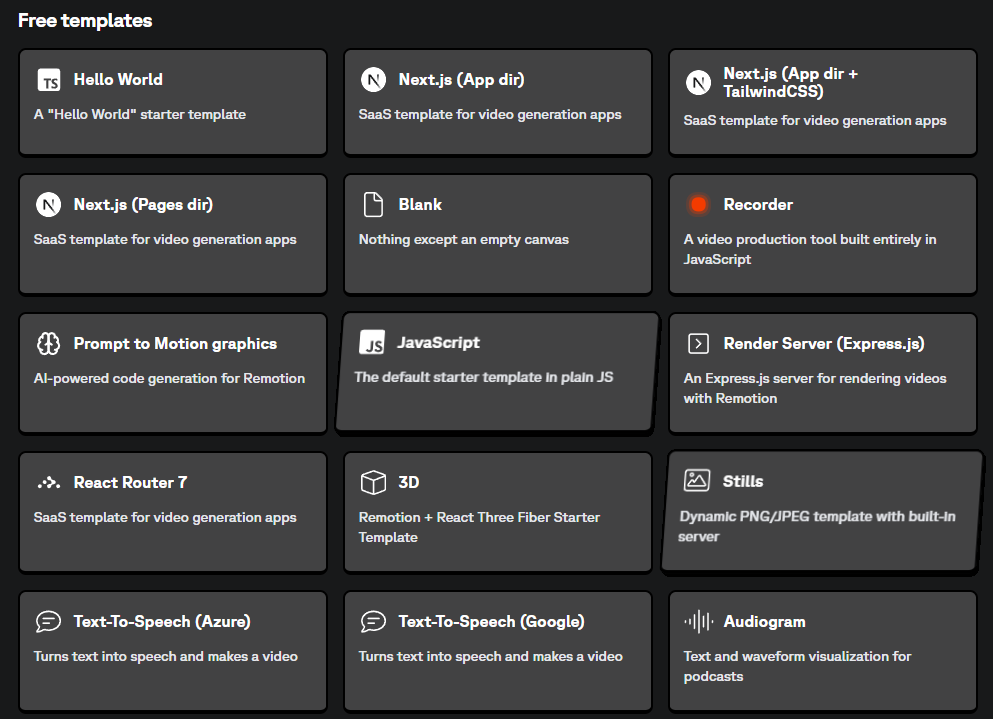This screenshot has width=993, height=719.
Task: Open Text-To-Speech (Google) title
Action: [491, 621]
